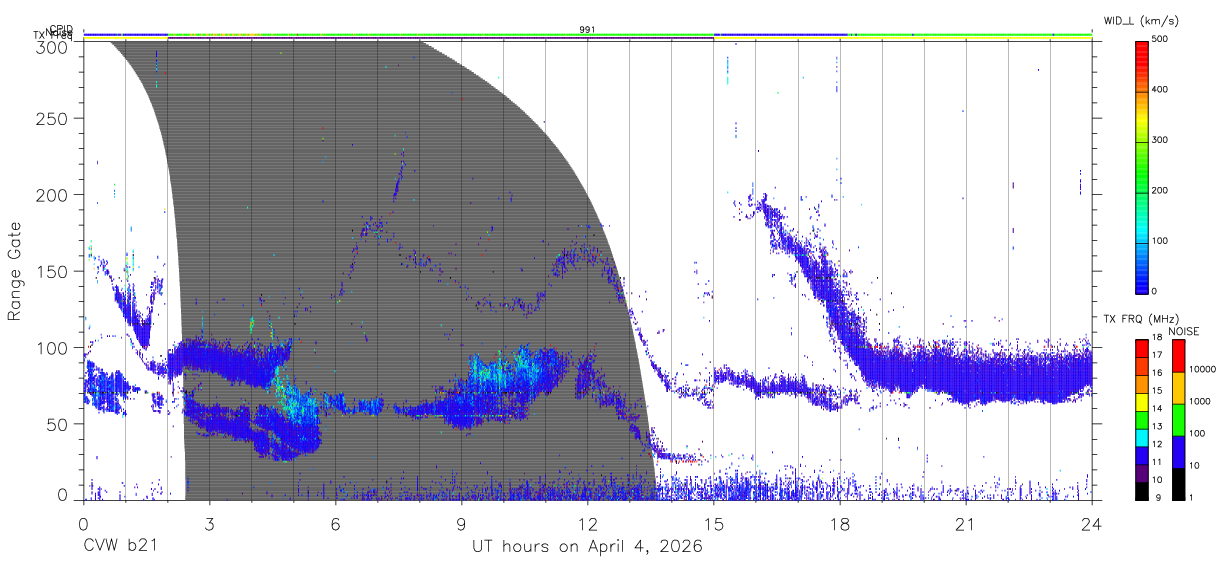Click the 6 tick on UT hours axis
The height and width of the screenshot is (567, 1228).
(x=335, y=523)
